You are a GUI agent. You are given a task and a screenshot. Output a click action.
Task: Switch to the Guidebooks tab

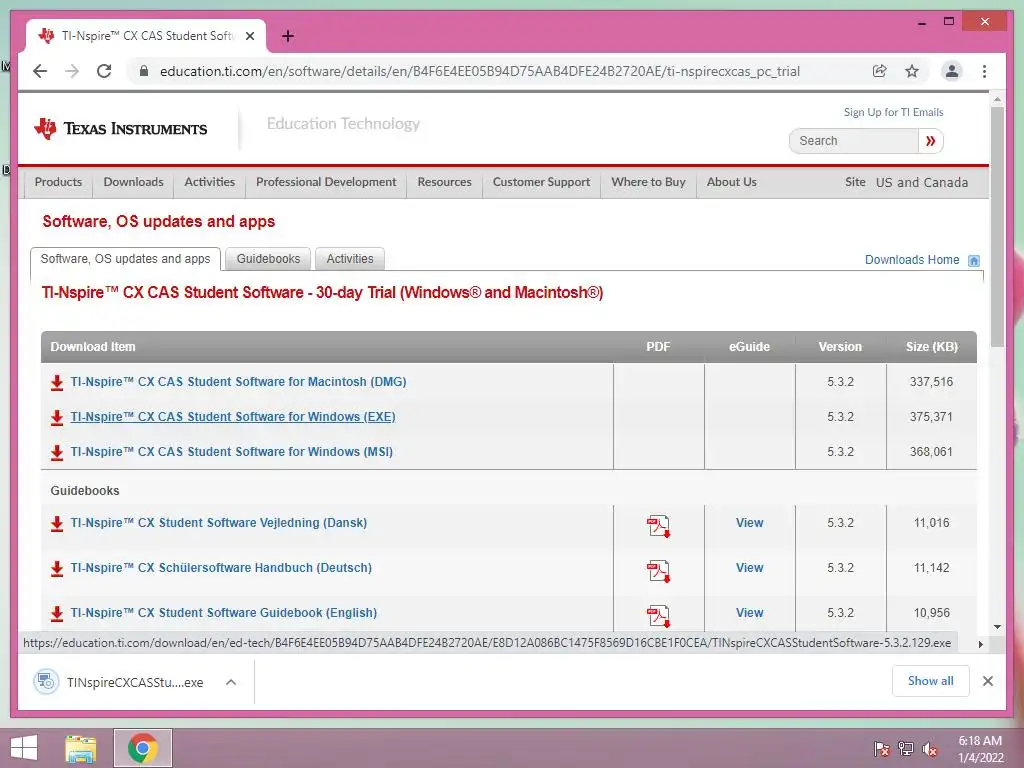pyautogui.click(x=268, y=259)
